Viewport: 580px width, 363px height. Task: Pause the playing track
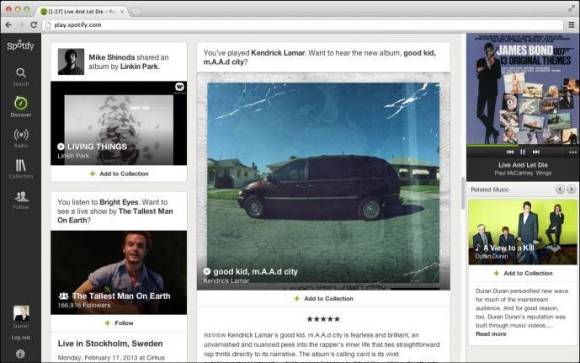click(523, 152)
